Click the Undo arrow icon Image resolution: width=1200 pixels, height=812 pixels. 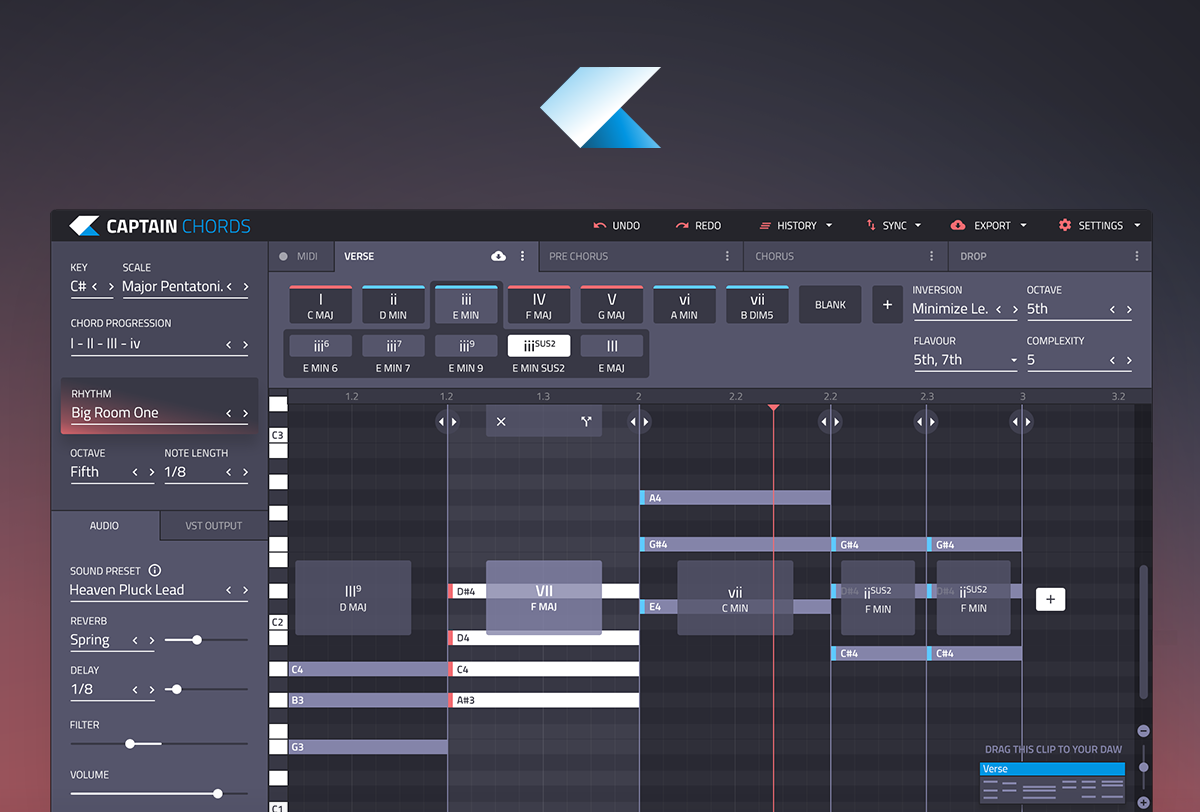tap(600, 226)
